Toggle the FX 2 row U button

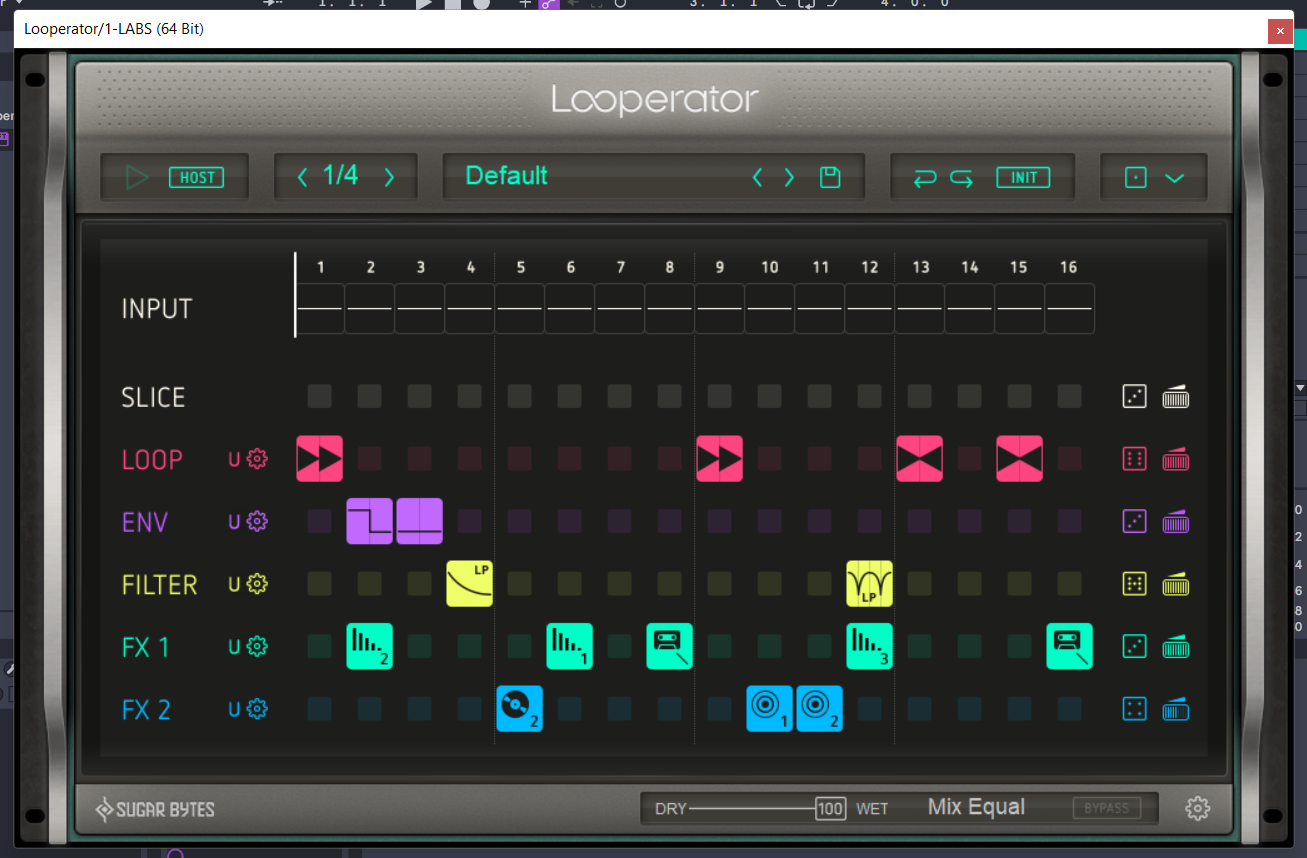click(x=234, y=710)
